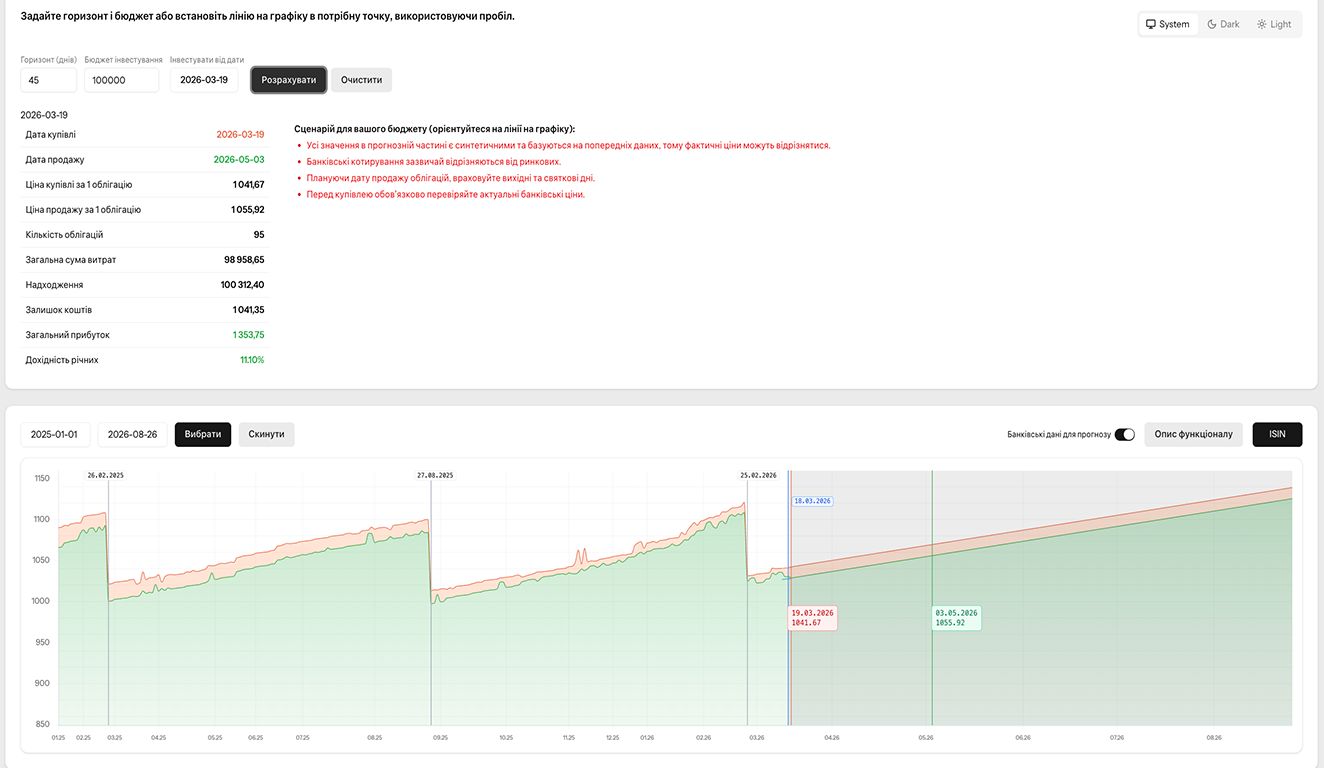Switch theme to Light using sun icon

[1275, 23]
